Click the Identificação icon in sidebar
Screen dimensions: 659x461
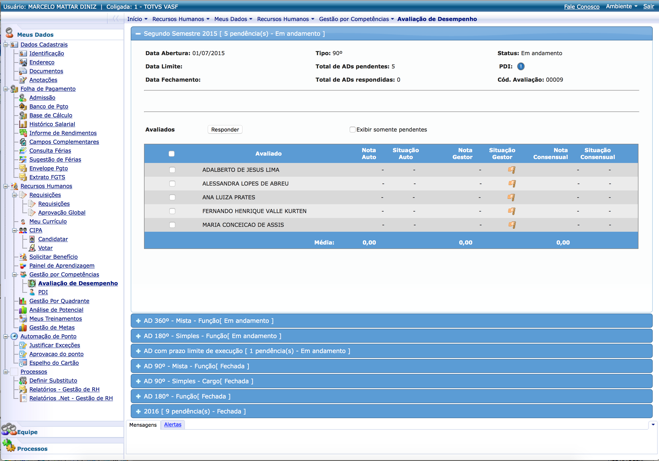pyautogui.click(x=23, y=53)
